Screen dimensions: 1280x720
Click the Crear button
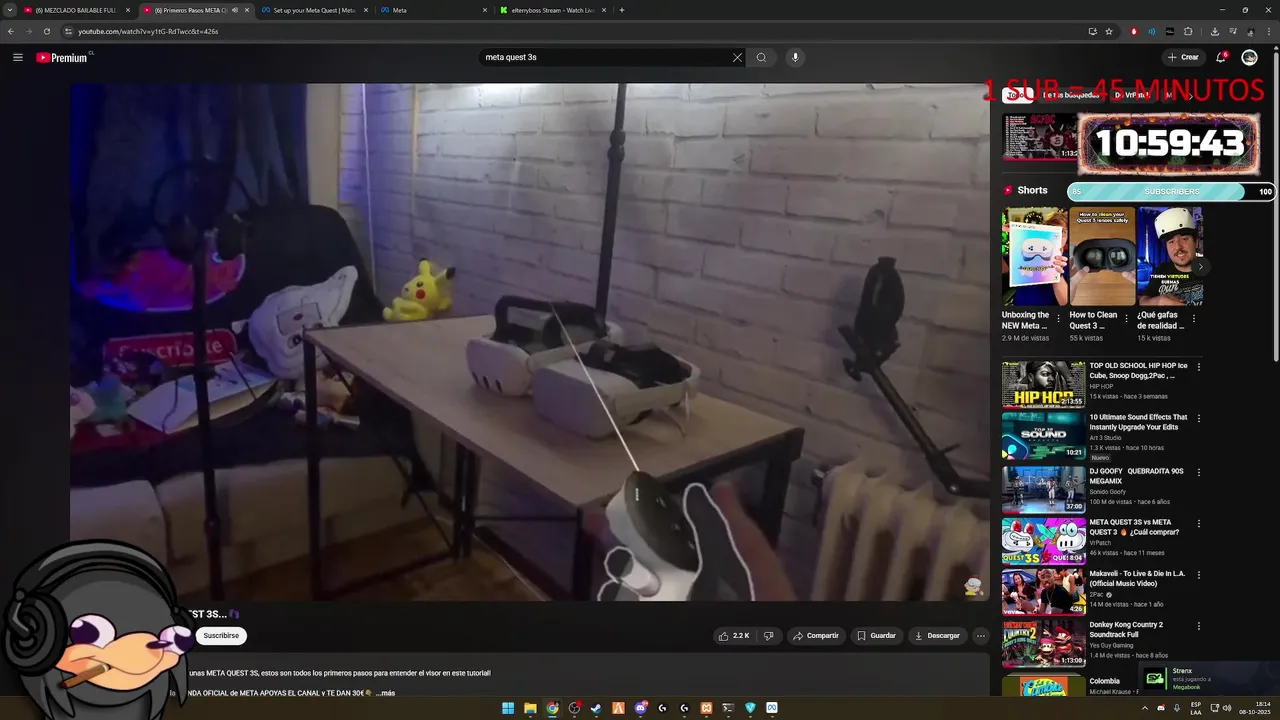click(x=1182, y=57)
